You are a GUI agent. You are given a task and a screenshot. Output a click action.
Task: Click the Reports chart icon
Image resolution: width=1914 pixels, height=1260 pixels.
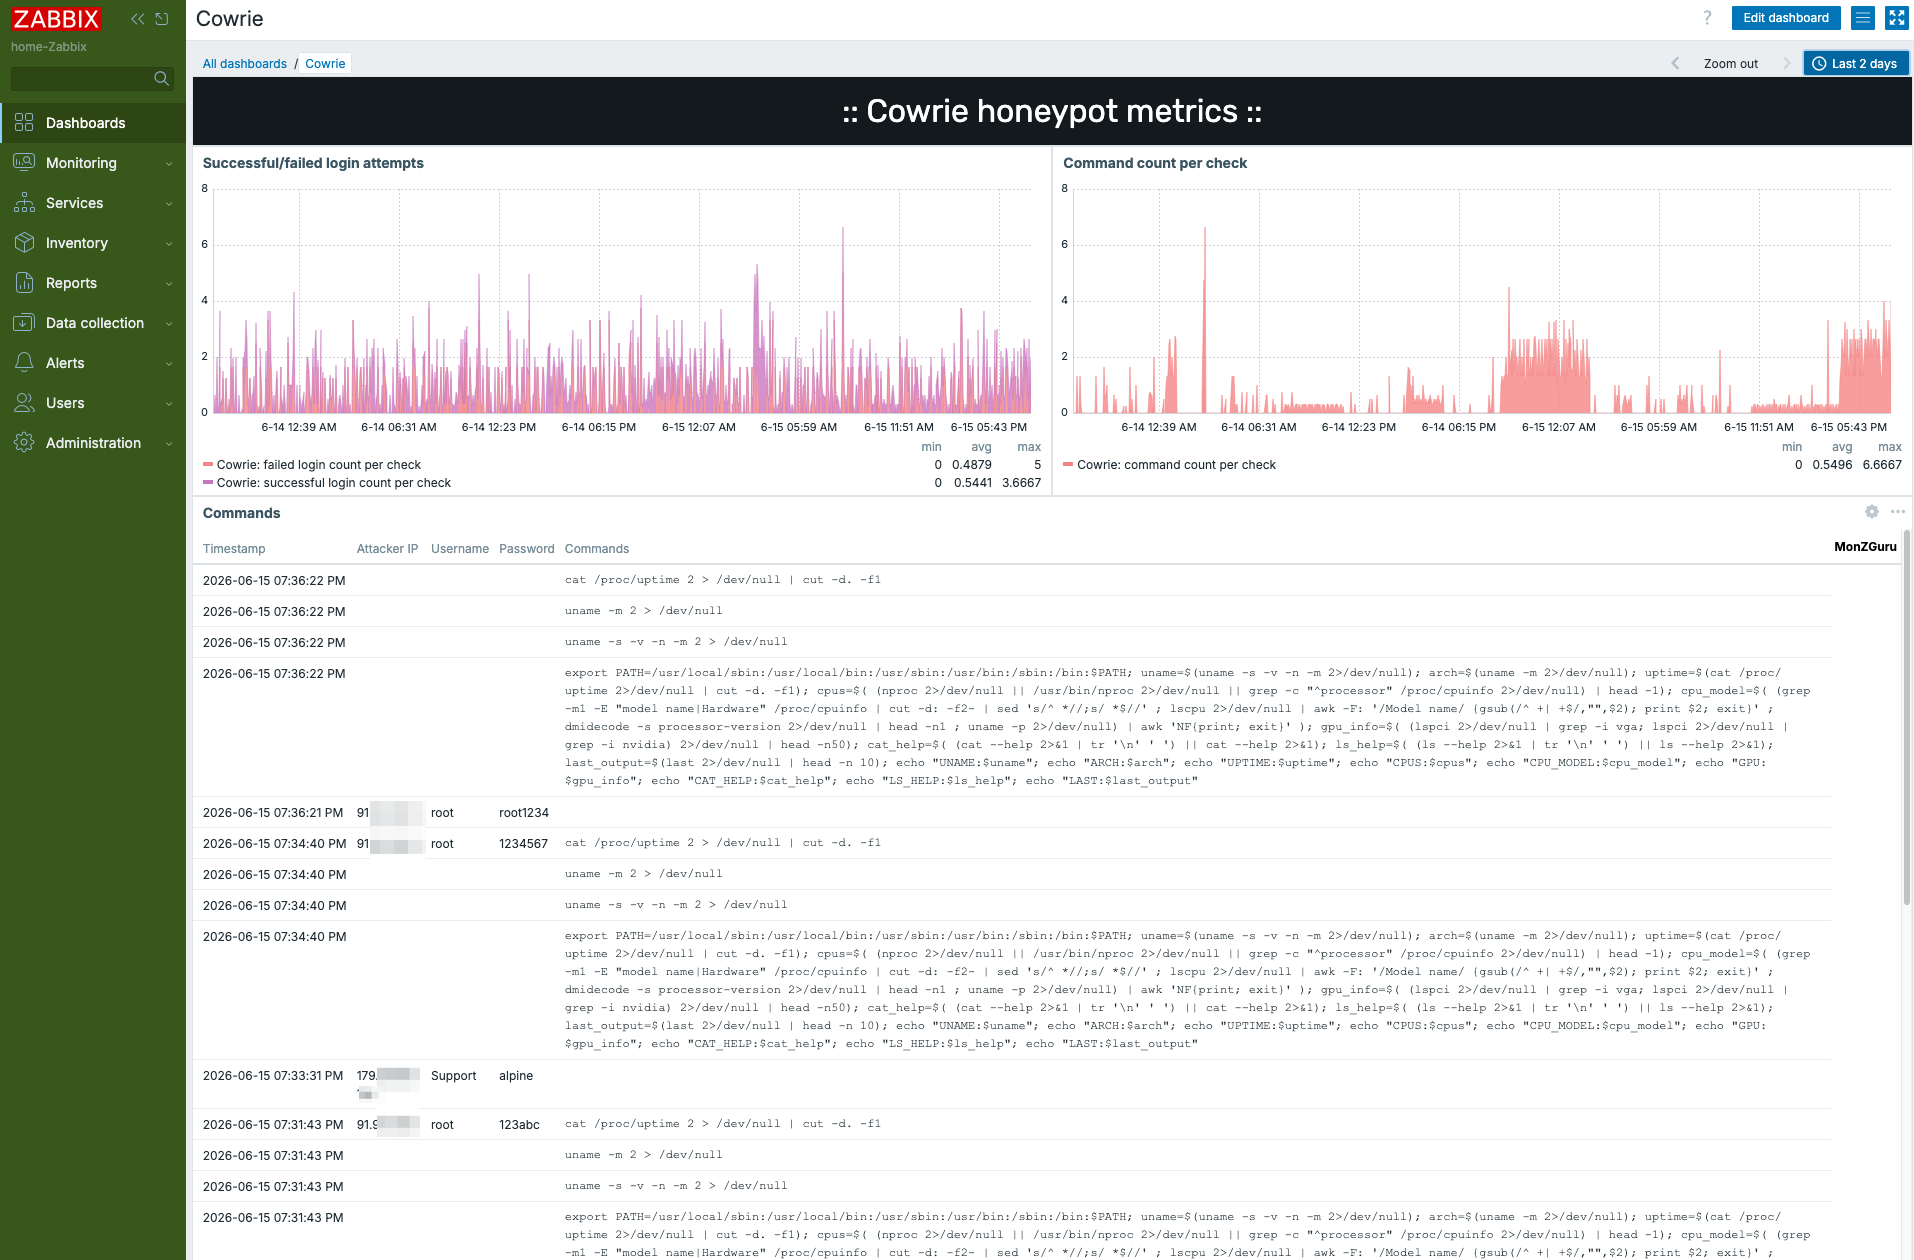24,282
